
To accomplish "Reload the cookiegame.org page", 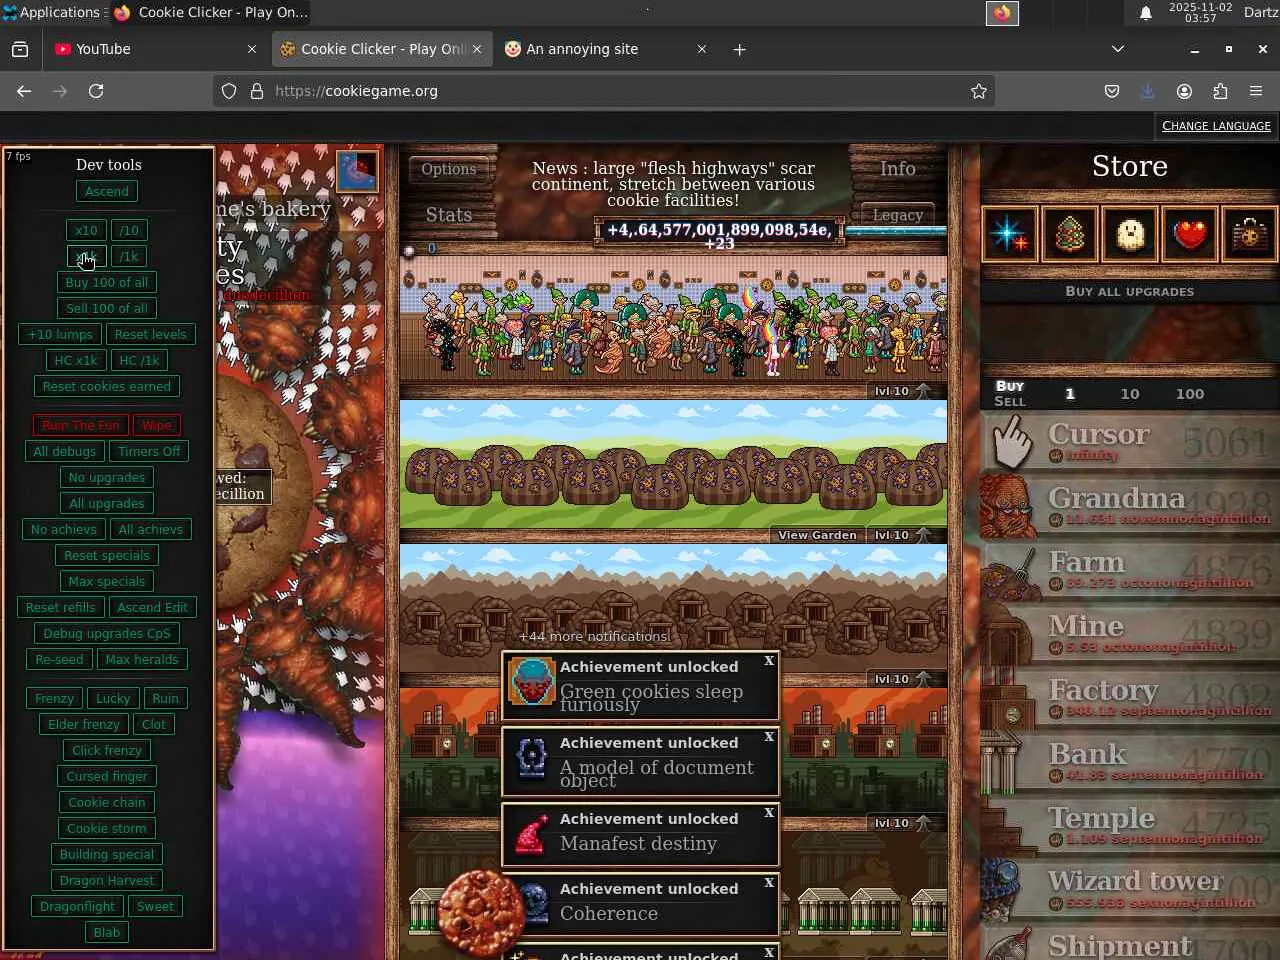I will click(96, 91).
